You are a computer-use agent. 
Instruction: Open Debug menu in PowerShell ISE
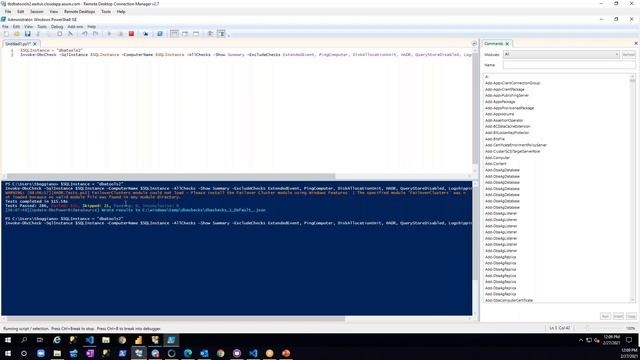pyautogui.click(x=57, y=27)
